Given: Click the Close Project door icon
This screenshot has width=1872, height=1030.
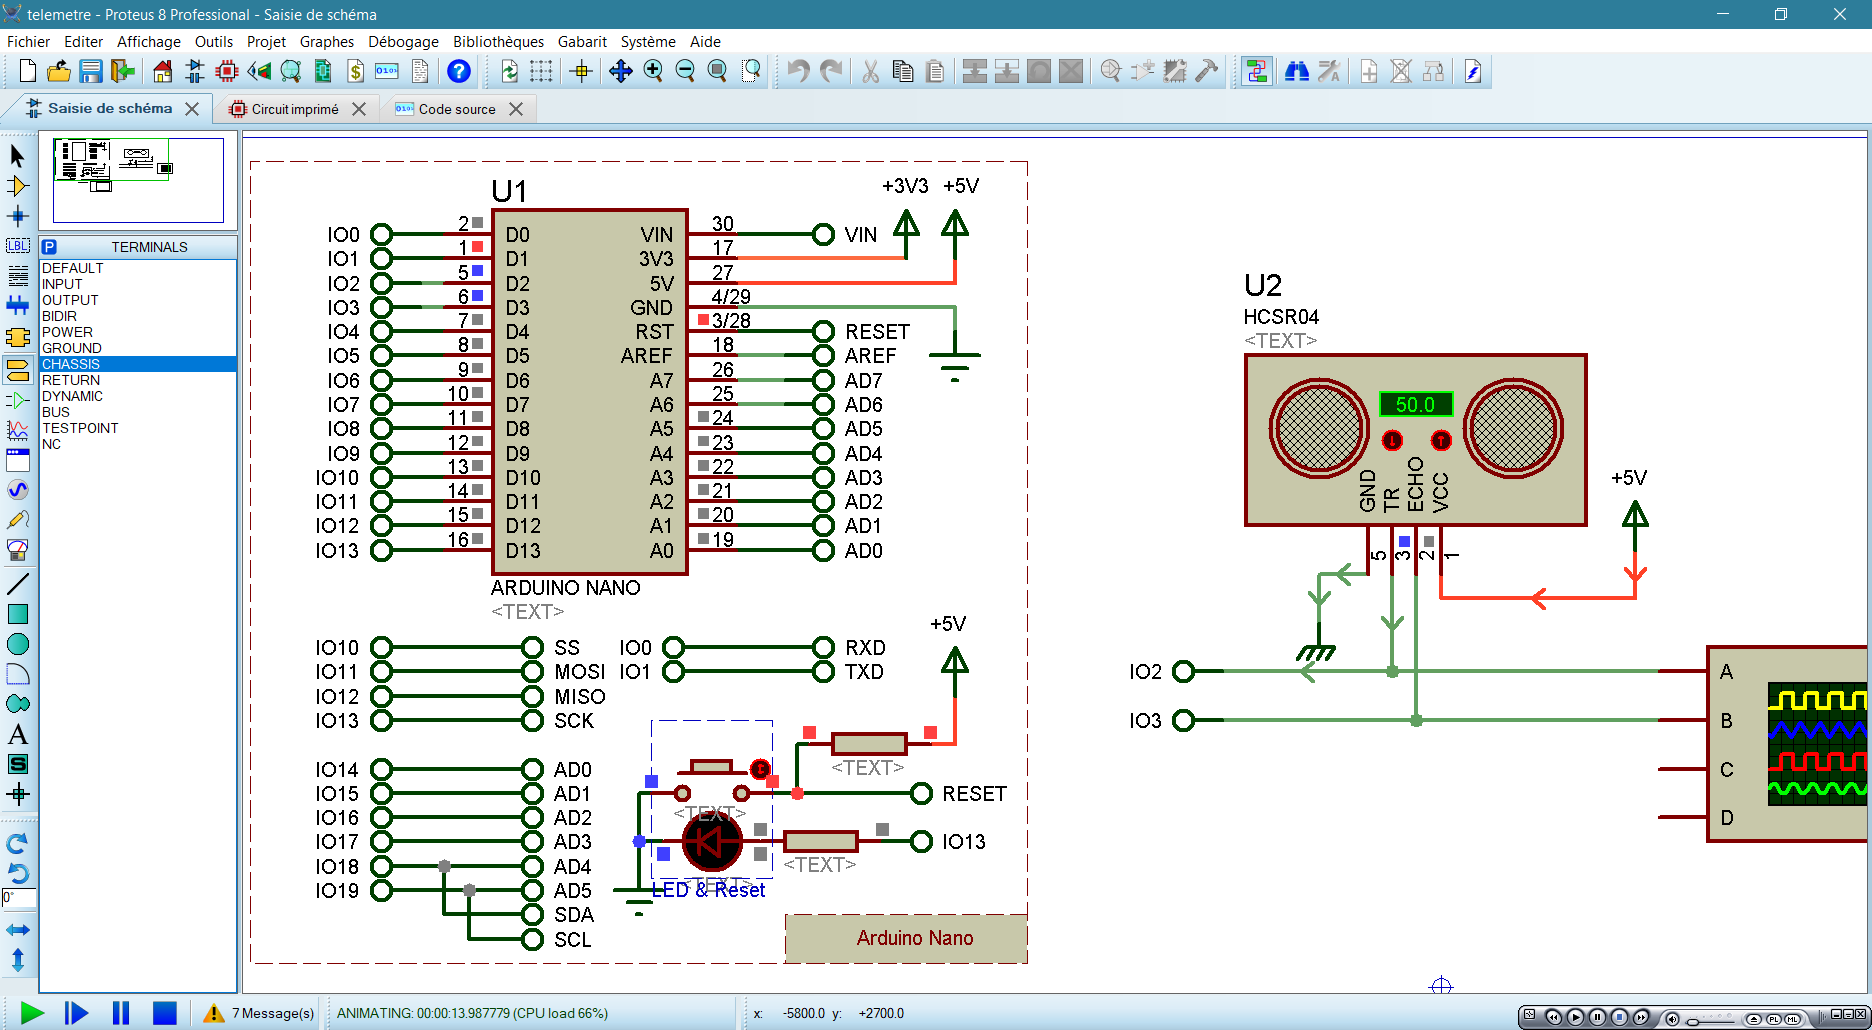Looking at the screenshot, I should click(123, 71).
